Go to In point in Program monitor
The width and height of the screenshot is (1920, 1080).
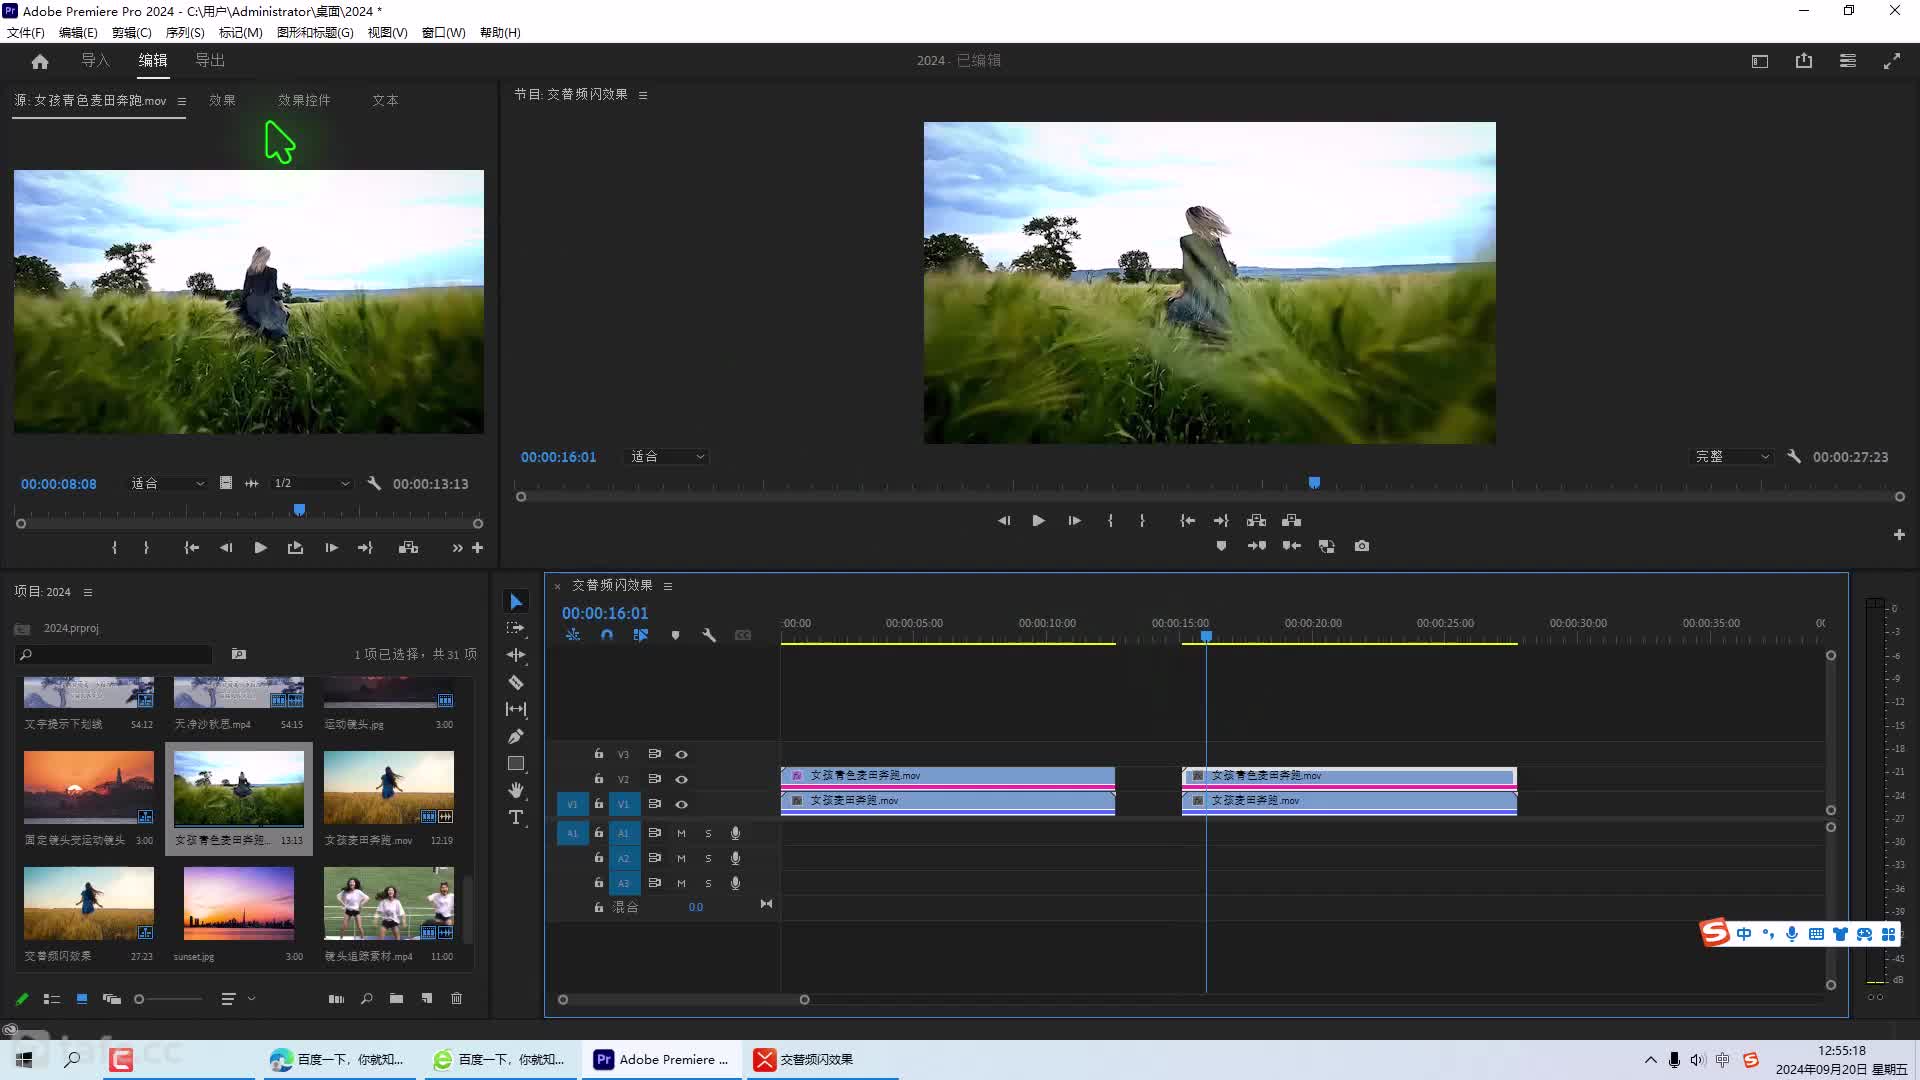pos(1187,520)
